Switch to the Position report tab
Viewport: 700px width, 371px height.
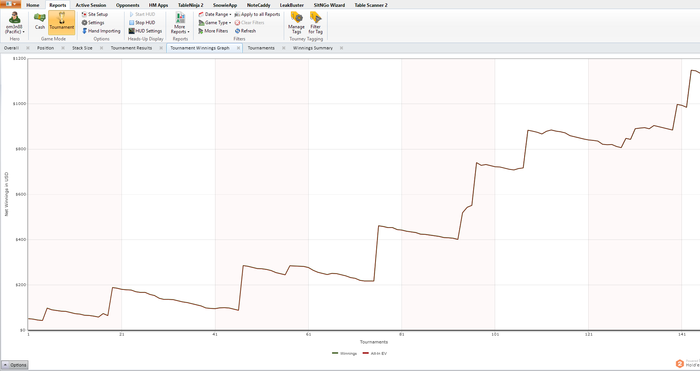pos(46,48)
